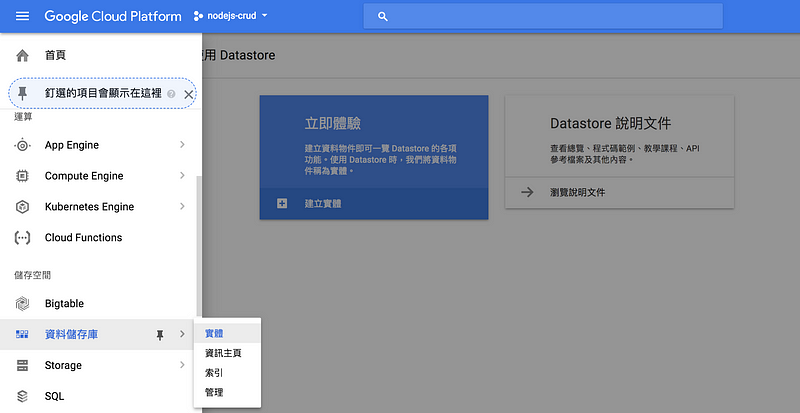Click the Datastore 說明文件 card heading

[611, 124]
